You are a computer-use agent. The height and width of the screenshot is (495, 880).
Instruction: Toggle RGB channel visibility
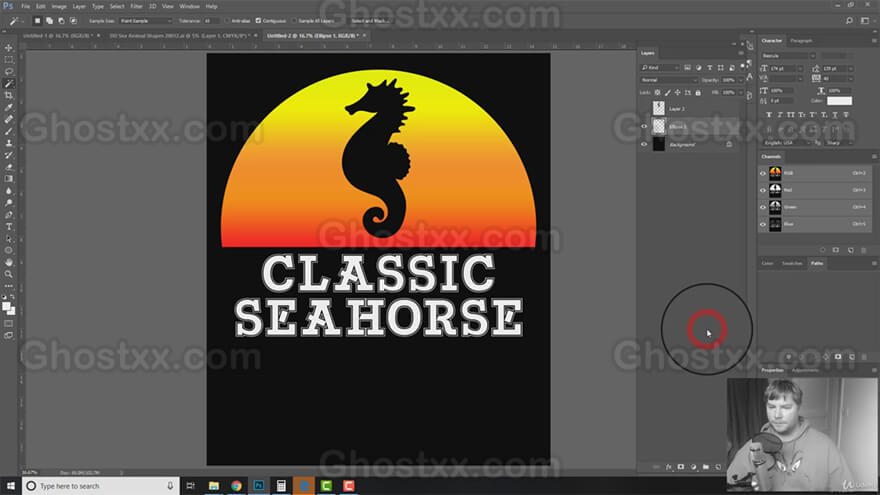(763, 173)
